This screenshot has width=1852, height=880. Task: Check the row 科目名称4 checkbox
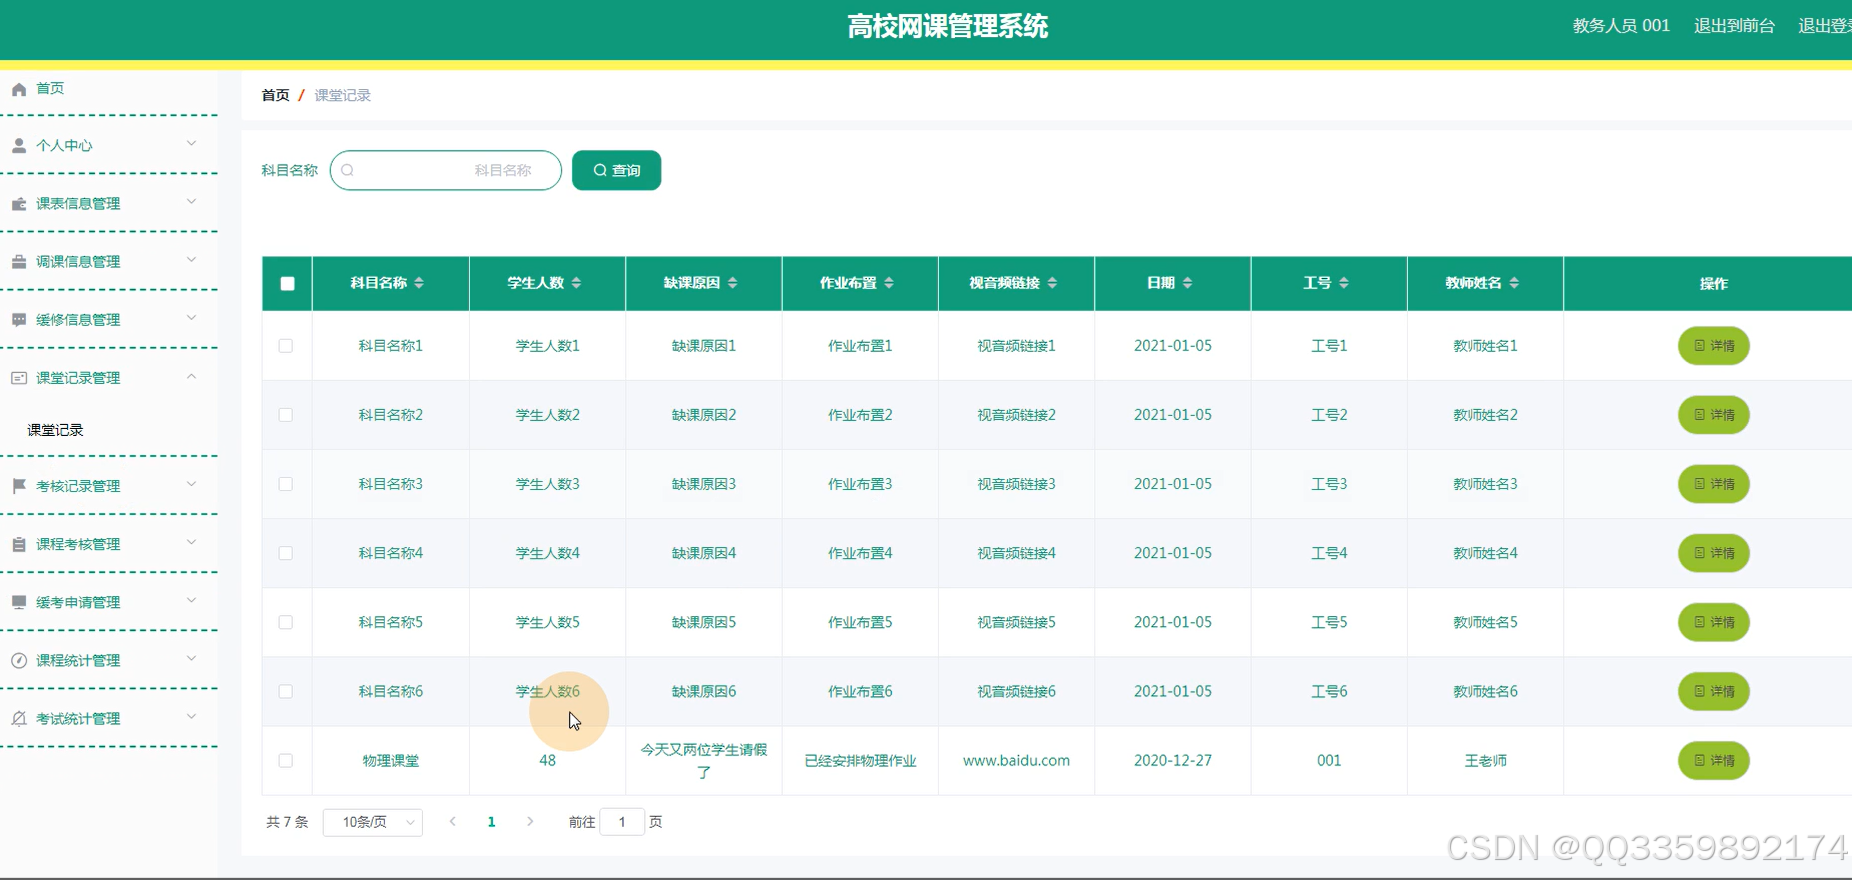click(x=286, y=553)
